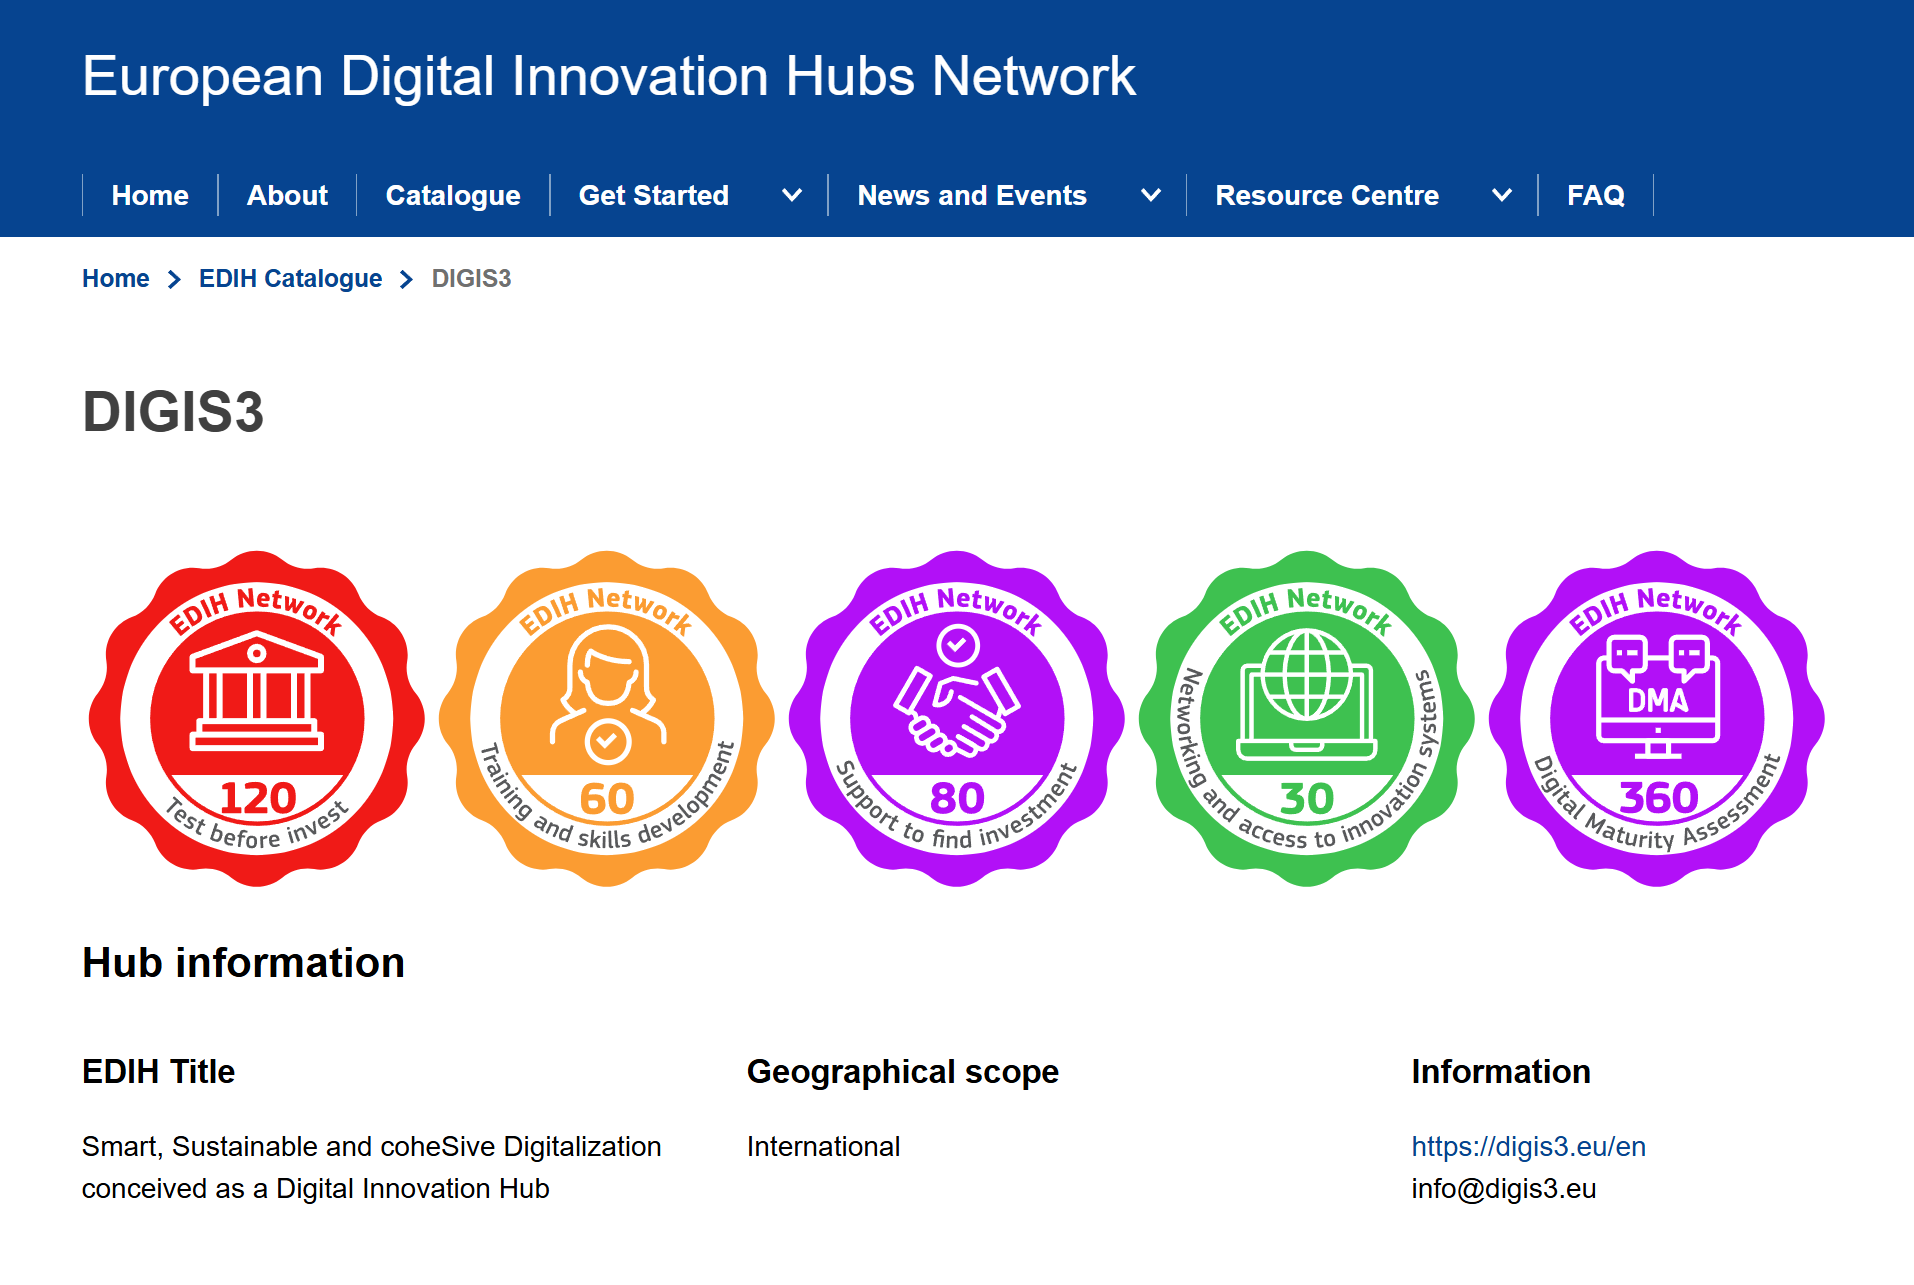Screen dimensions: 1914x1285
Task: Click the Digital Maturity Assessment badge
Action: pyautogui.click(x=1657, y=718)
